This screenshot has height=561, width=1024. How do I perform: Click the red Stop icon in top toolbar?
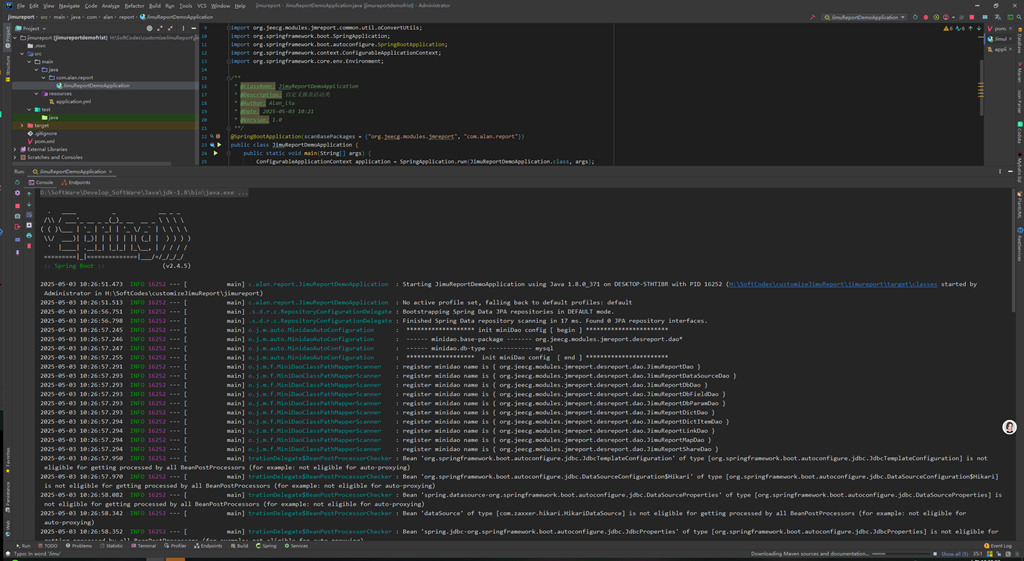tap(972, 17)
